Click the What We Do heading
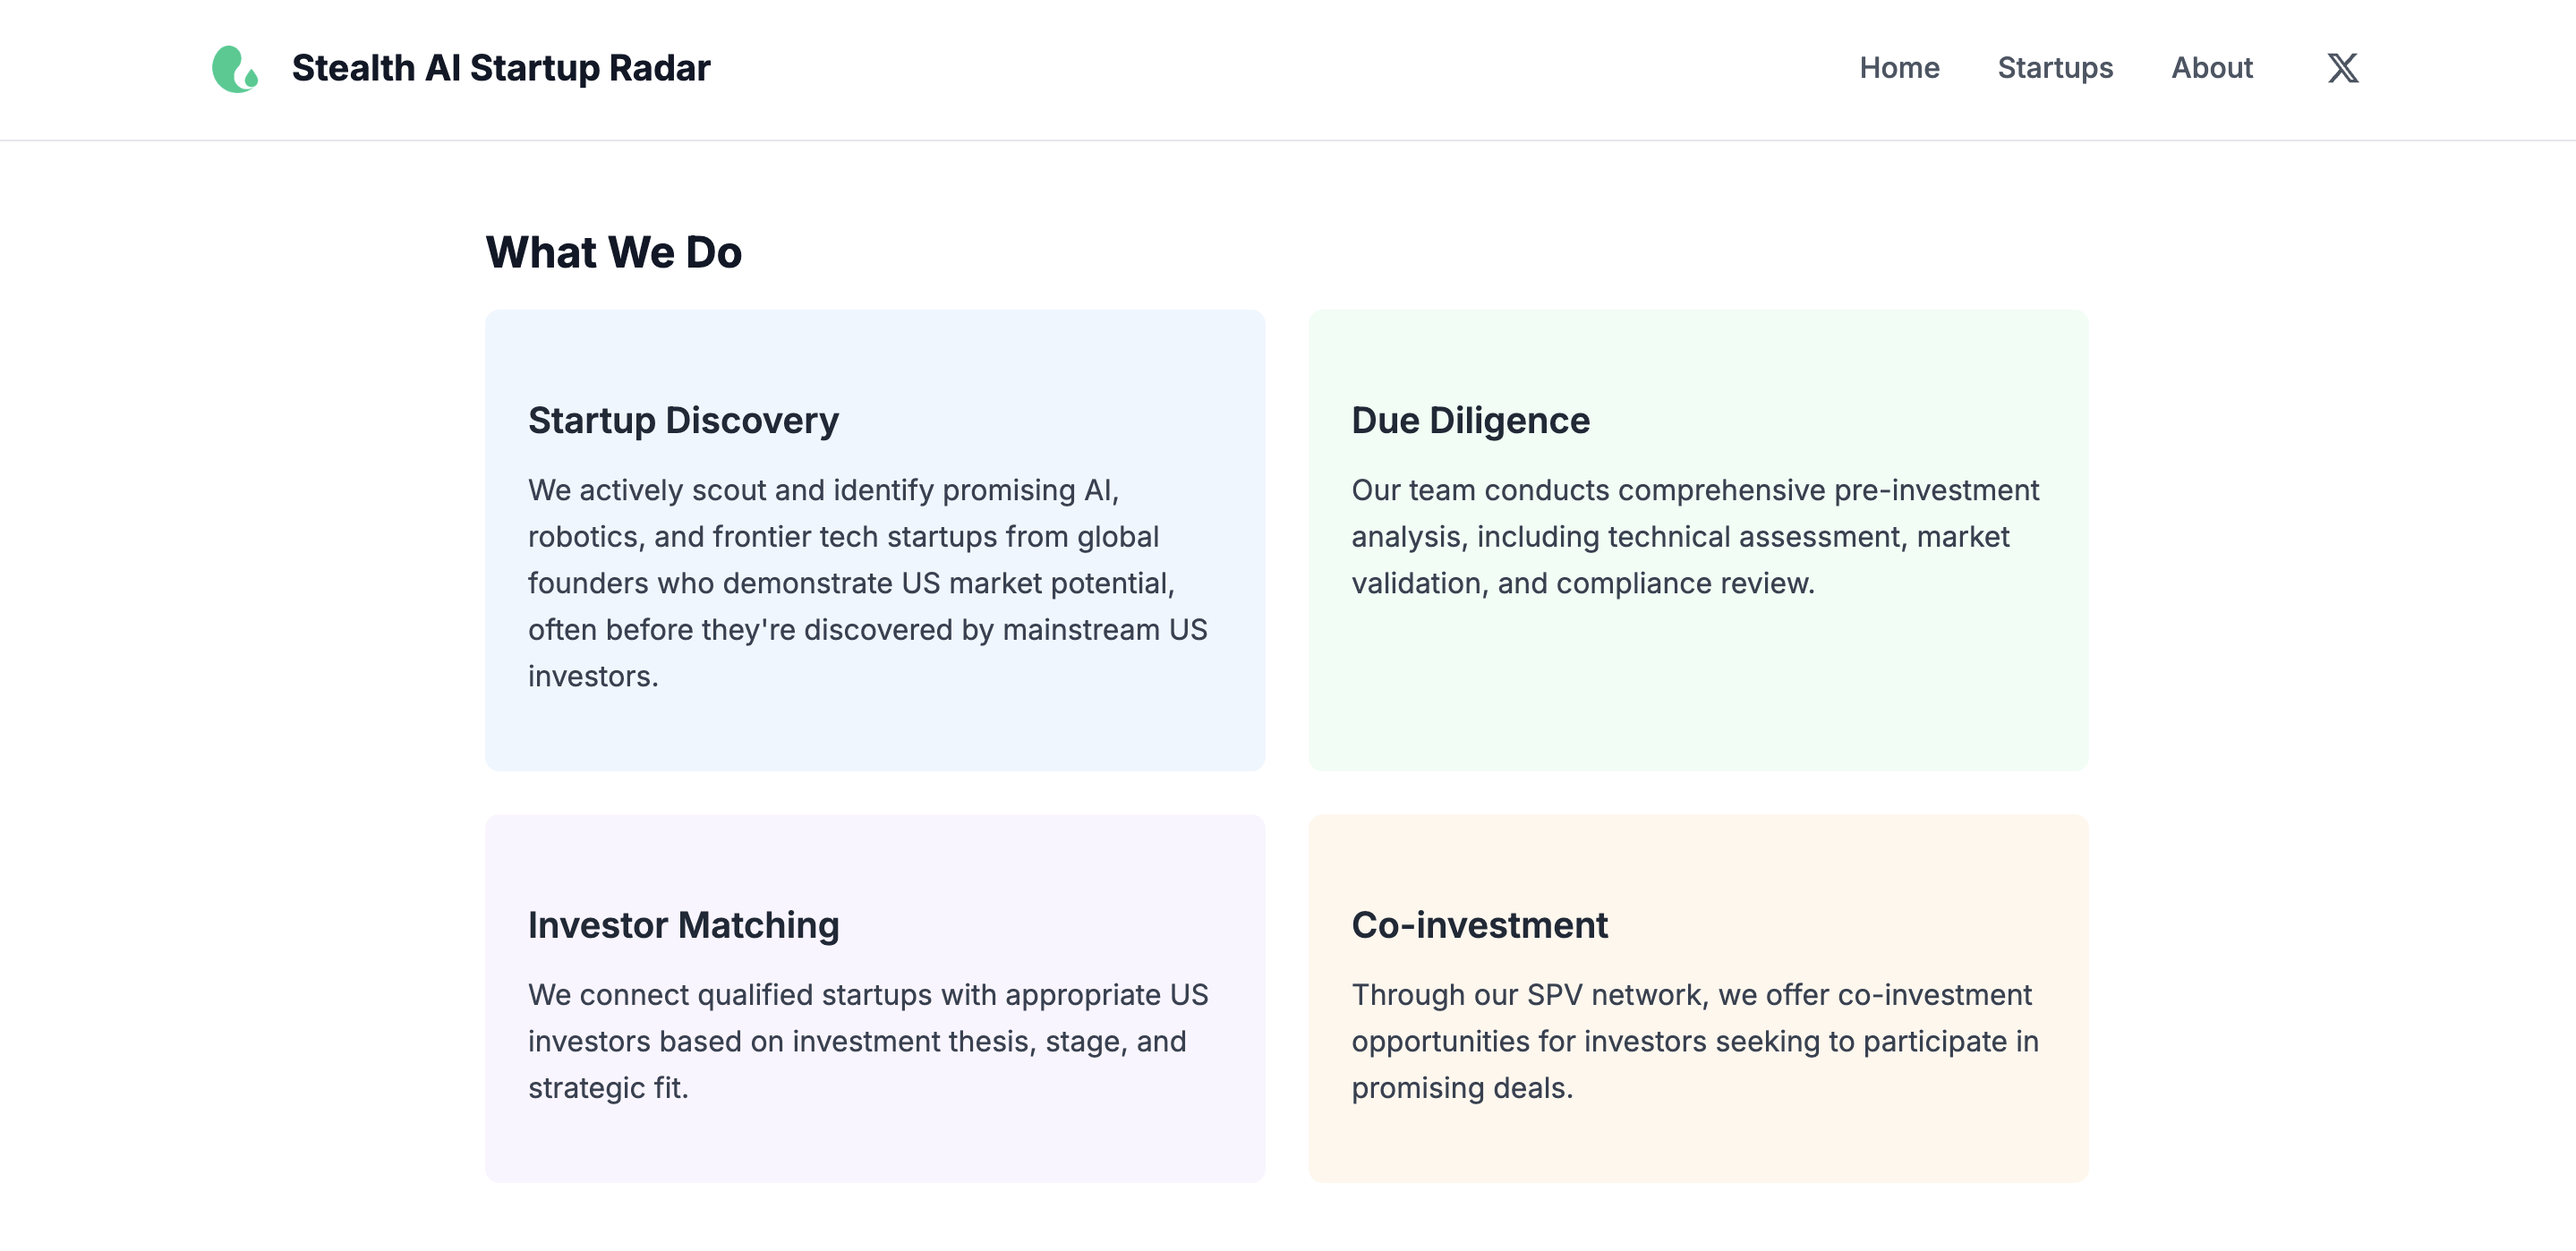The height and width of the screenshot is (1251, 2576). [613, 252]
